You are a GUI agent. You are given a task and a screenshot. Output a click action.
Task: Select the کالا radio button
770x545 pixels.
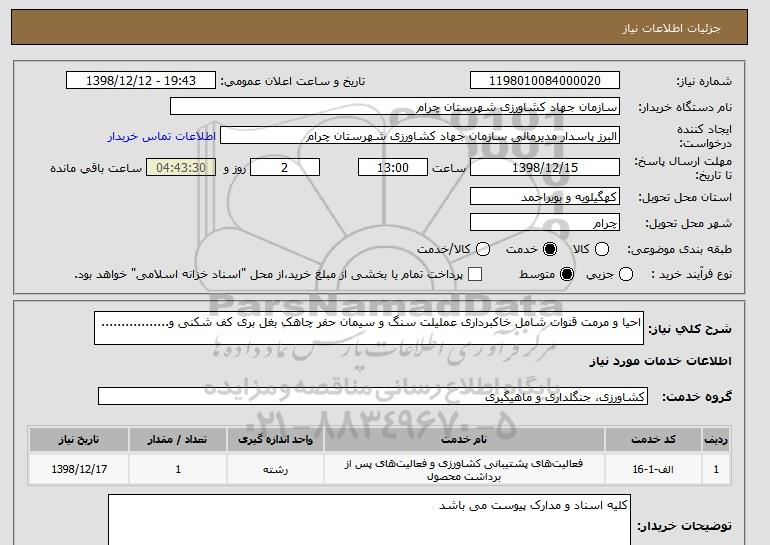tap(602, 249)
